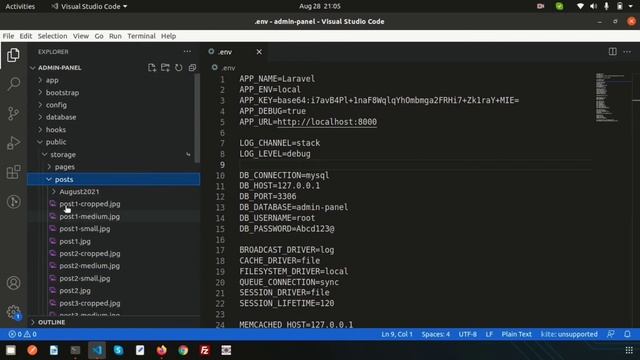Open Chrome from the taskbar
640x360 pixels.
(183, 350)
